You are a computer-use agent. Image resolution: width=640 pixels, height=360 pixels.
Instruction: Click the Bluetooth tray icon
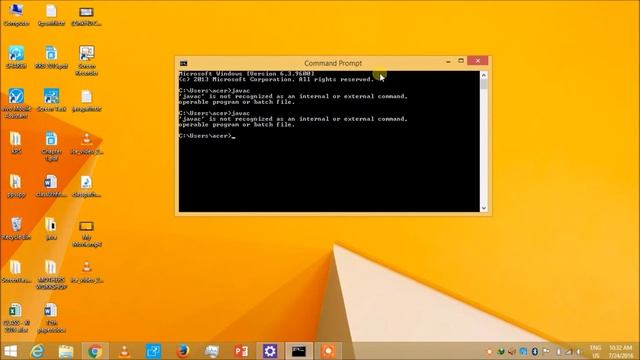(x=535, y=351)
